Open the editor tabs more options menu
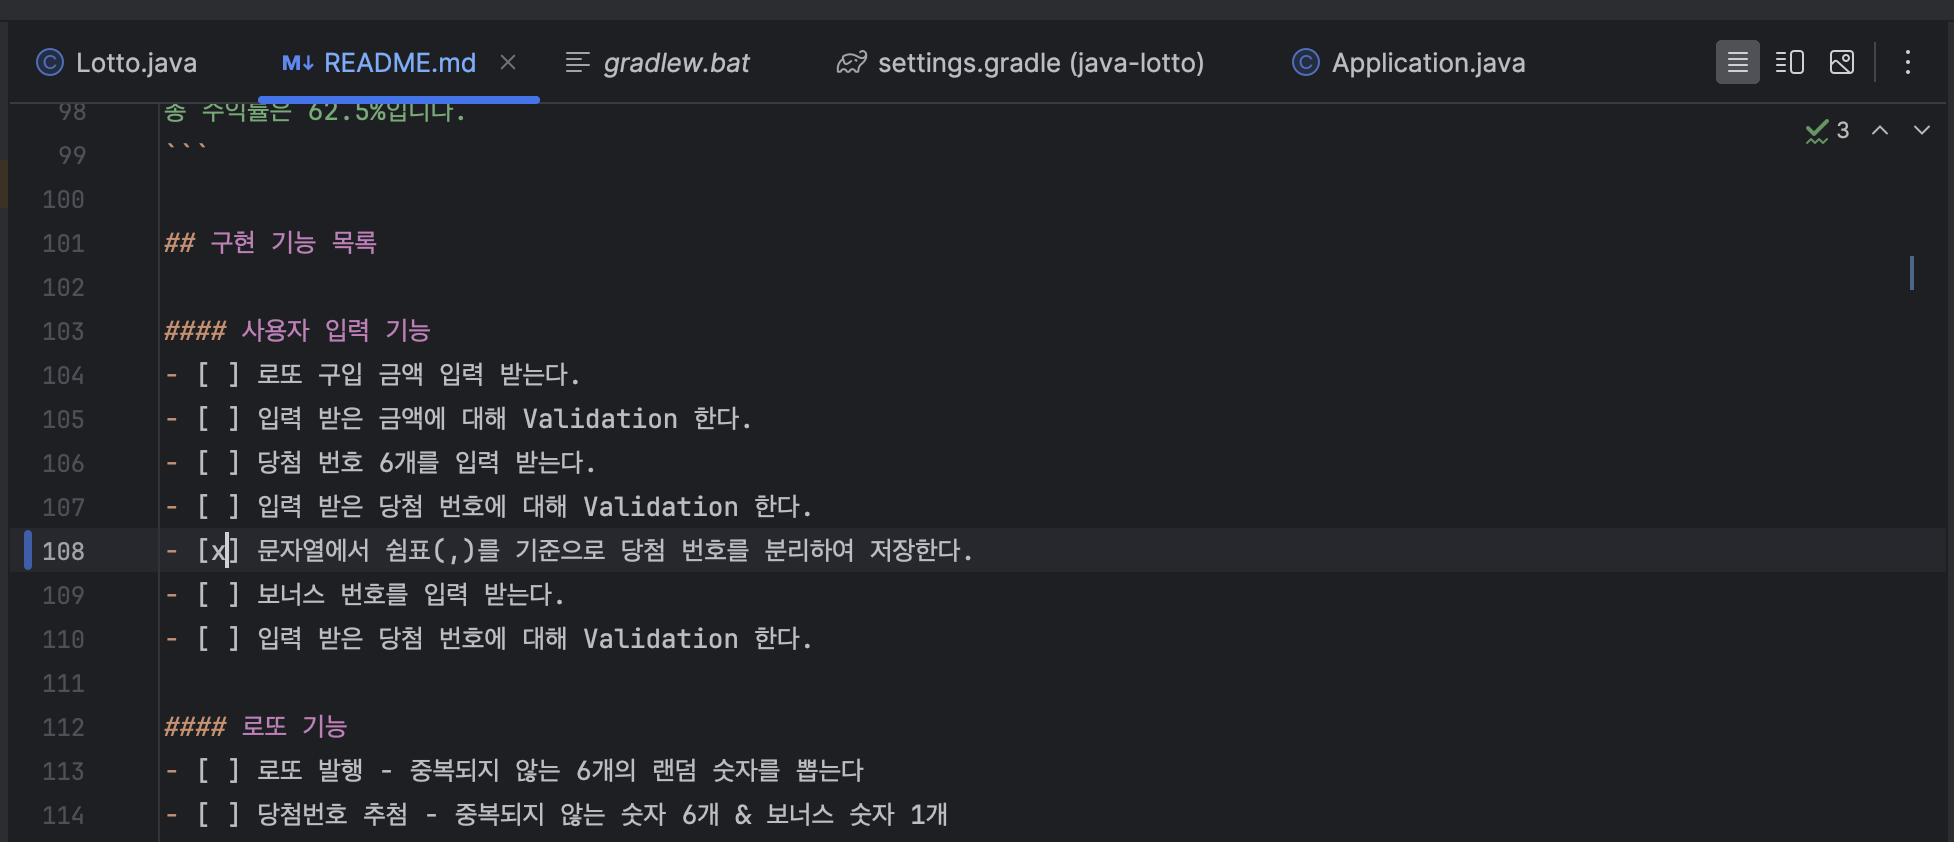Image resolution: width=1954 pixels, height=842 pixels. (1908, 62)
